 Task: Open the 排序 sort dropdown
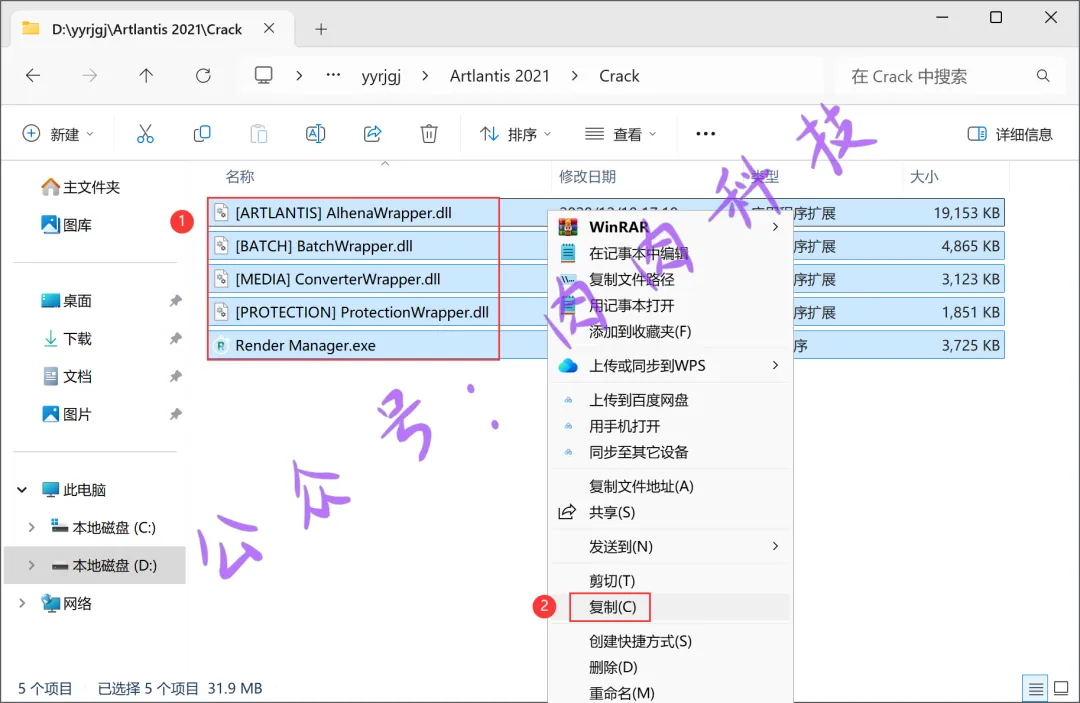click(515, 134)
